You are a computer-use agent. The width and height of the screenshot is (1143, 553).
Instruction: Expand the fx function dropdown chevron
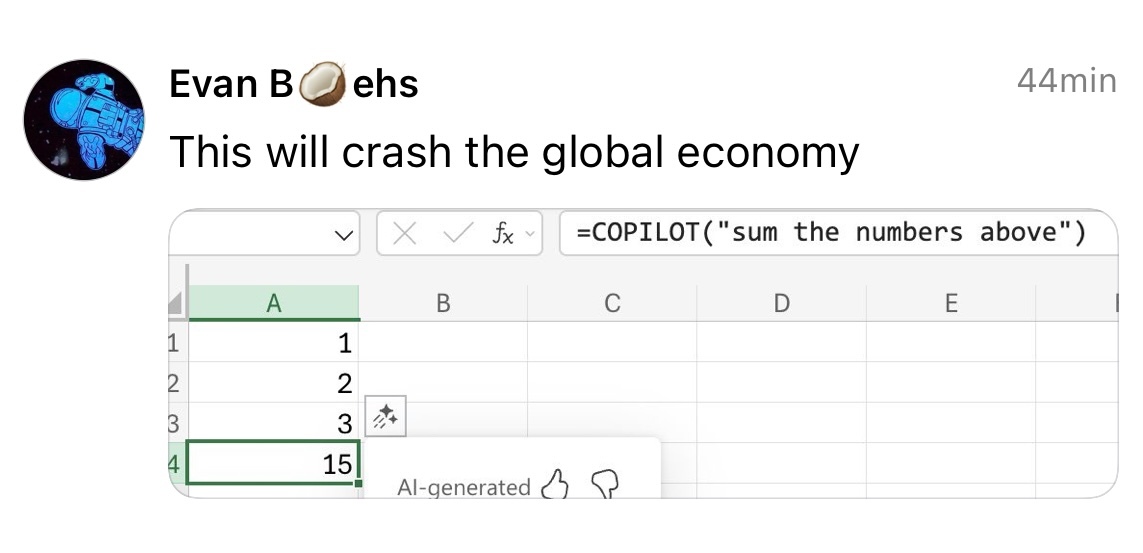(531, 234)
